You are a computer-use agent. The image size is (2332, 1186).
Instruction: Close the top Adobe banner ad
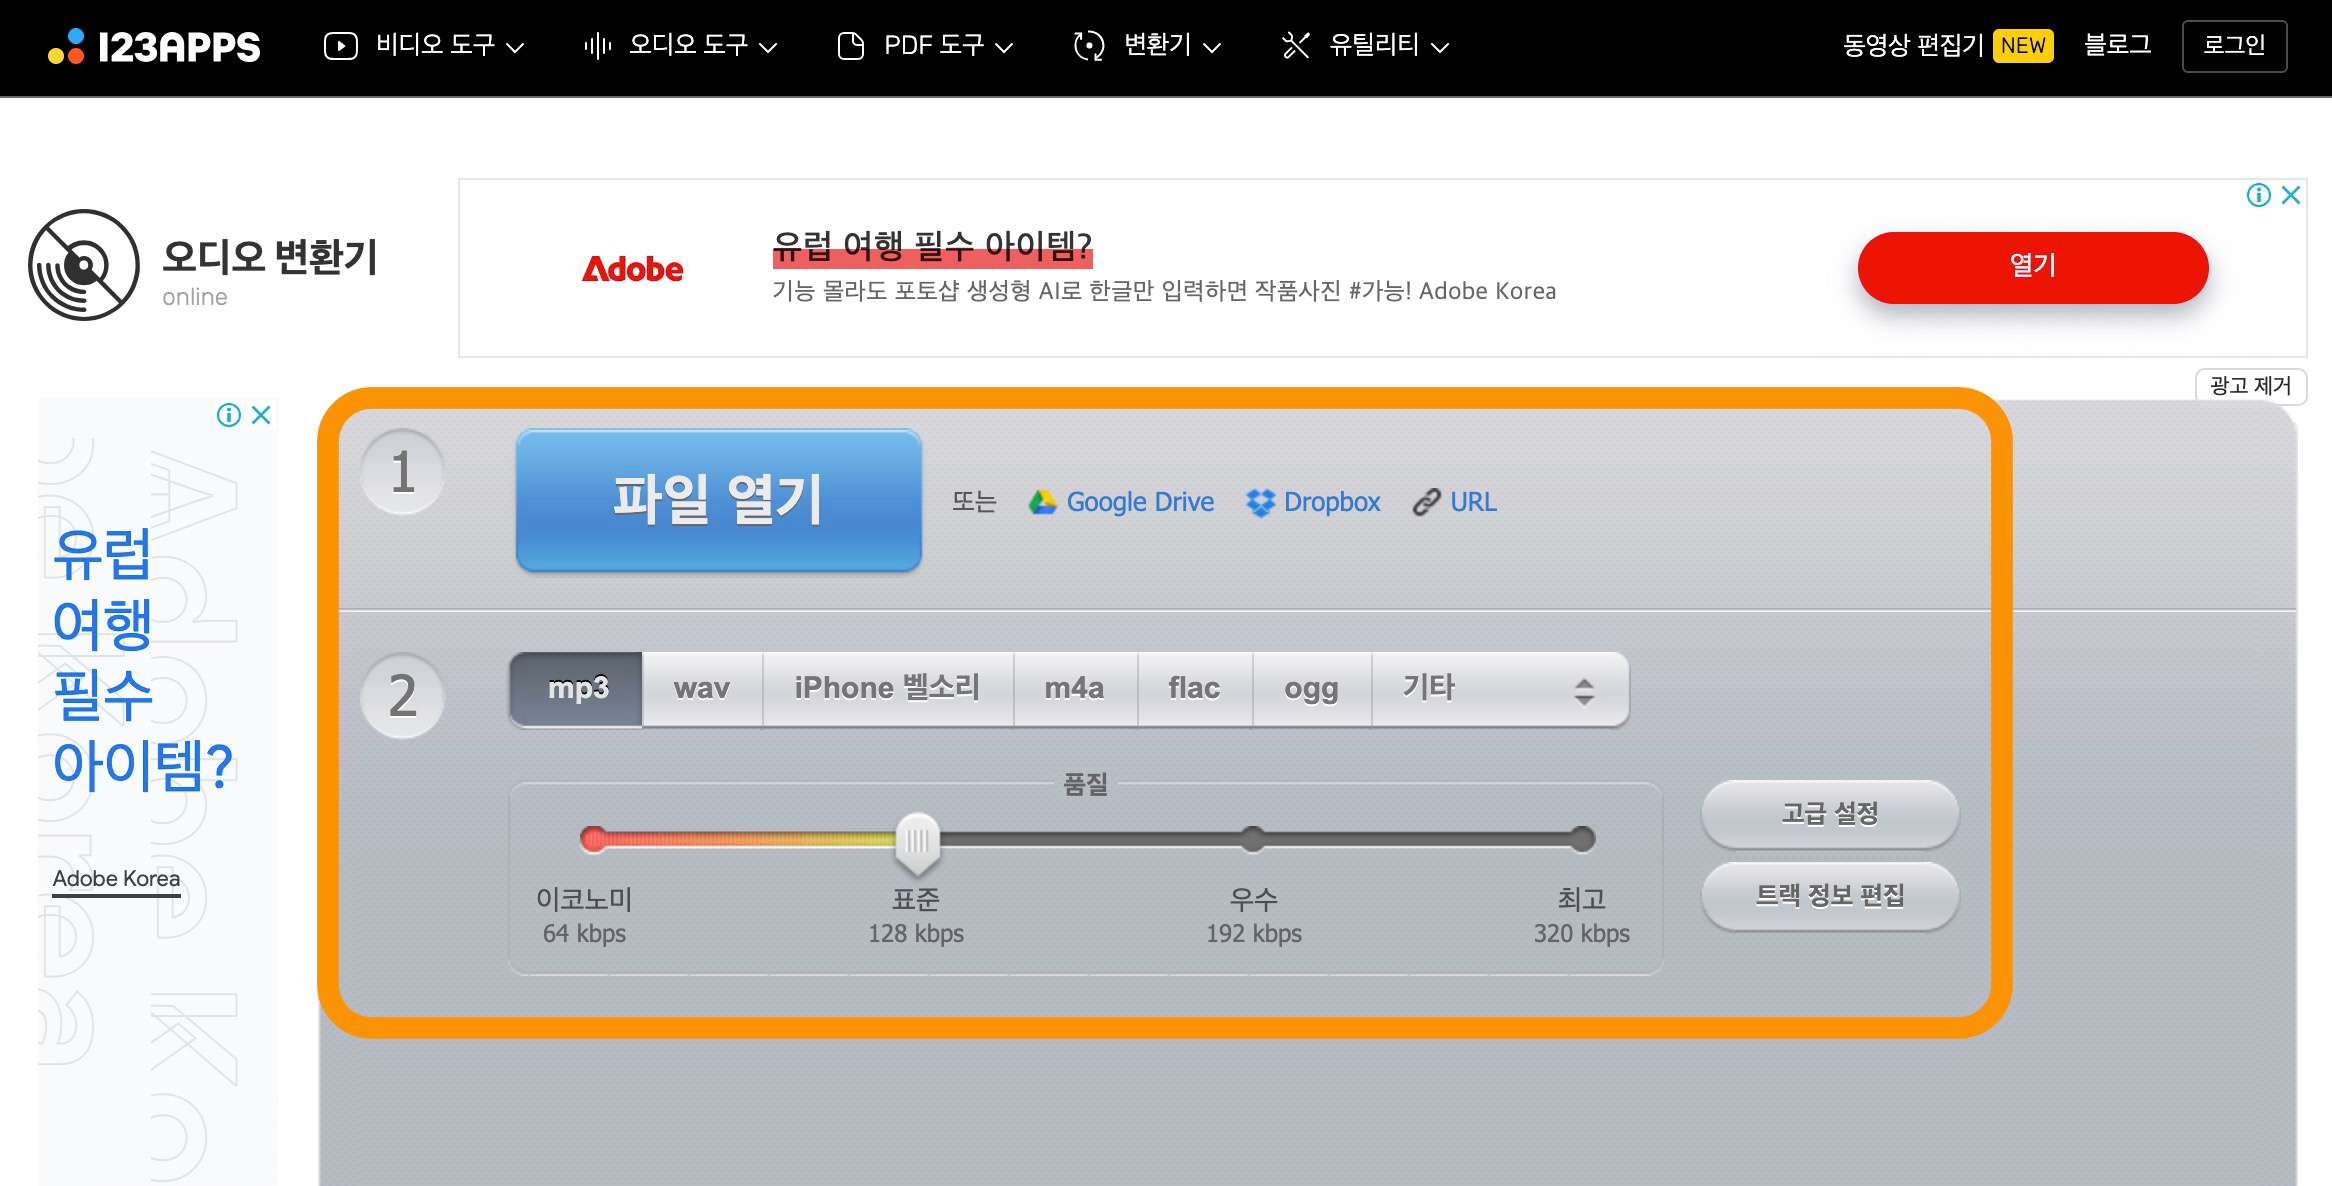2291,195
